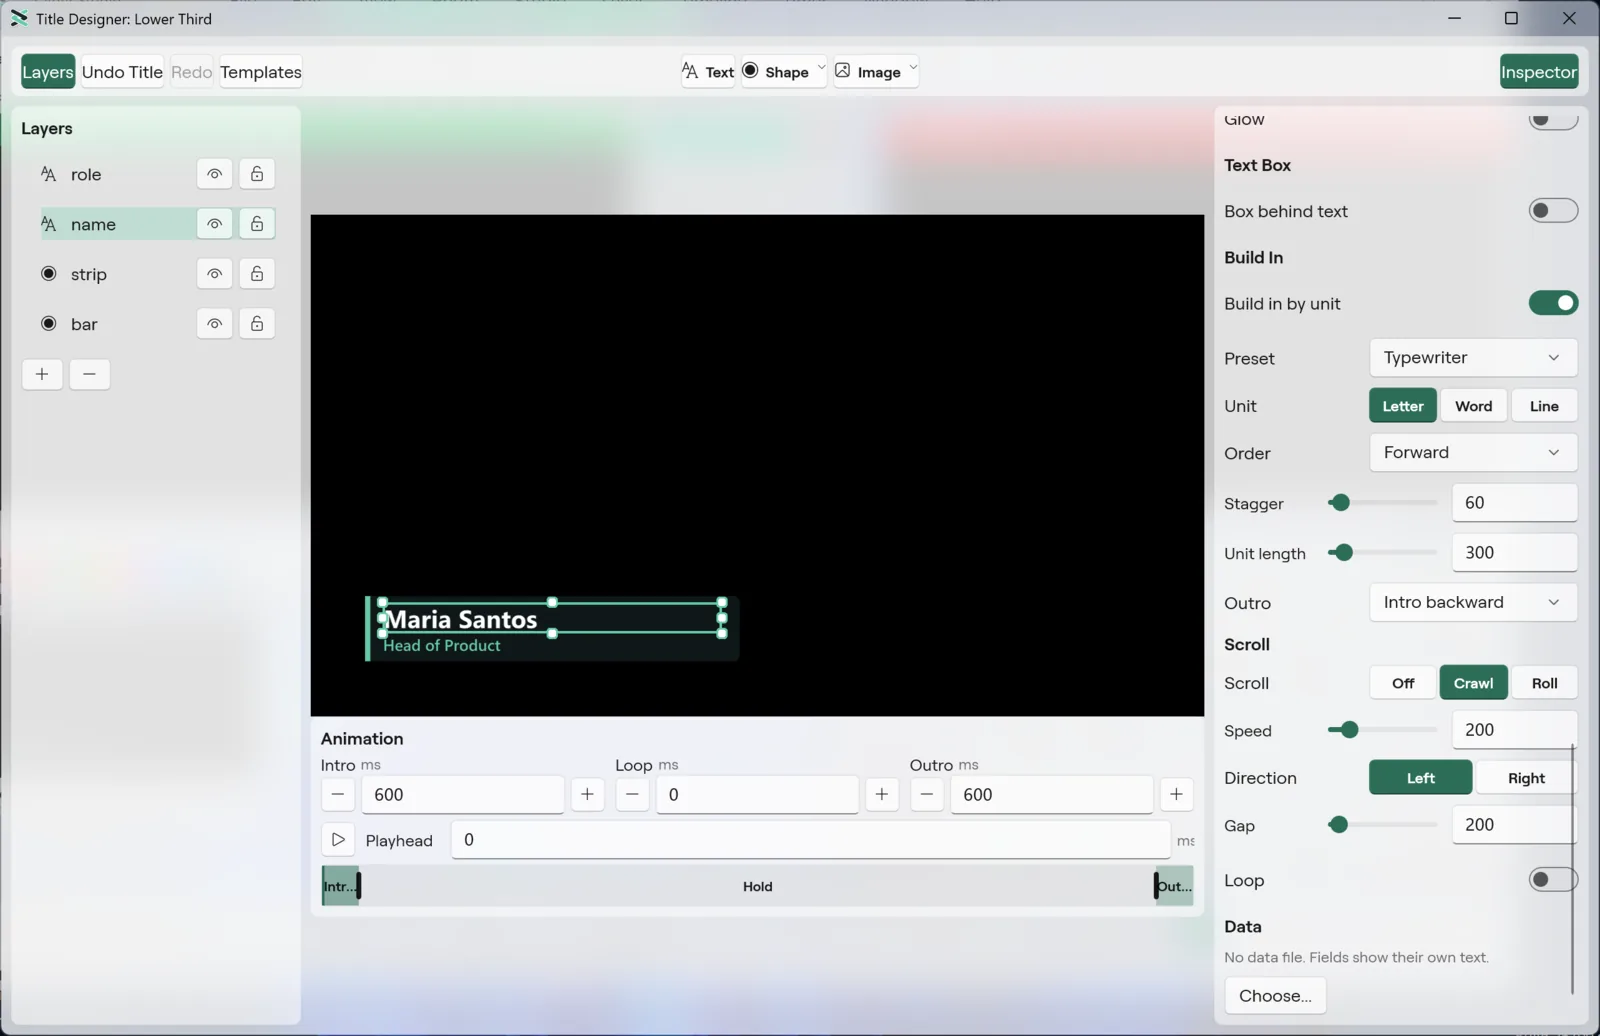The image size is (1600, 1036).
Task: Set build-in Unit to Word
Action: [1473, 406]
